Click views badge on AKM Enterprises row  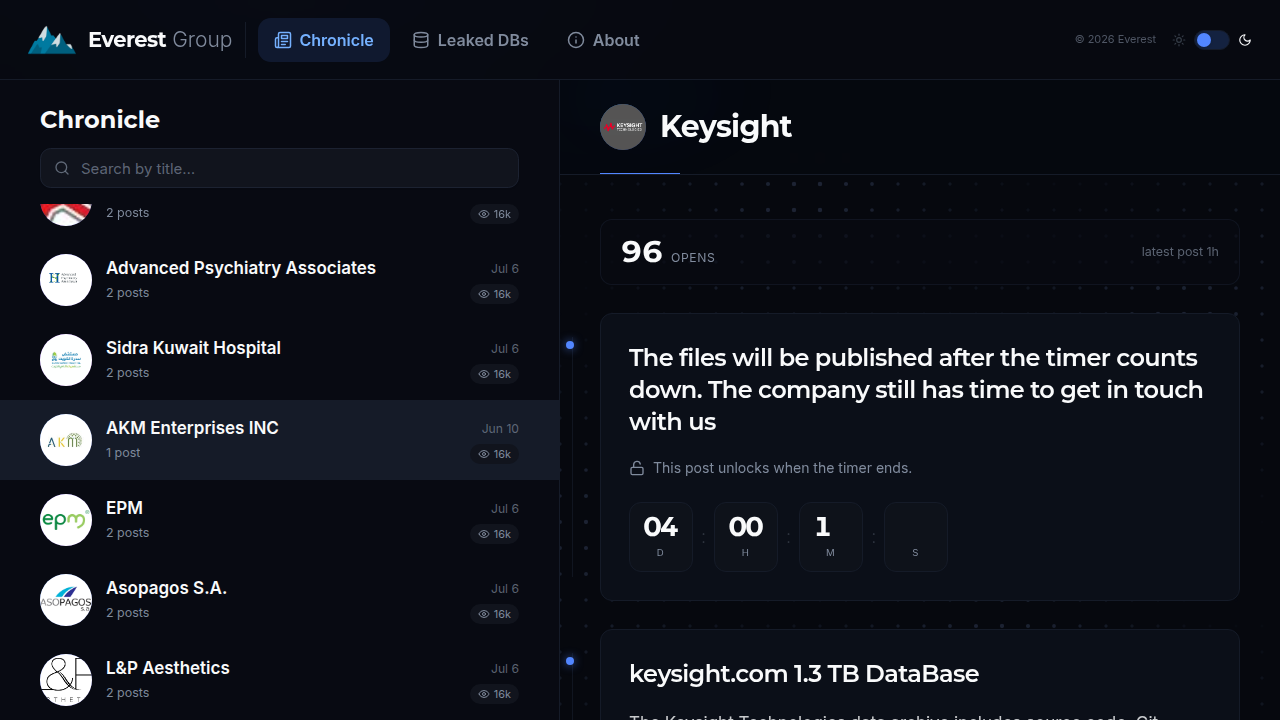(494, 454)
